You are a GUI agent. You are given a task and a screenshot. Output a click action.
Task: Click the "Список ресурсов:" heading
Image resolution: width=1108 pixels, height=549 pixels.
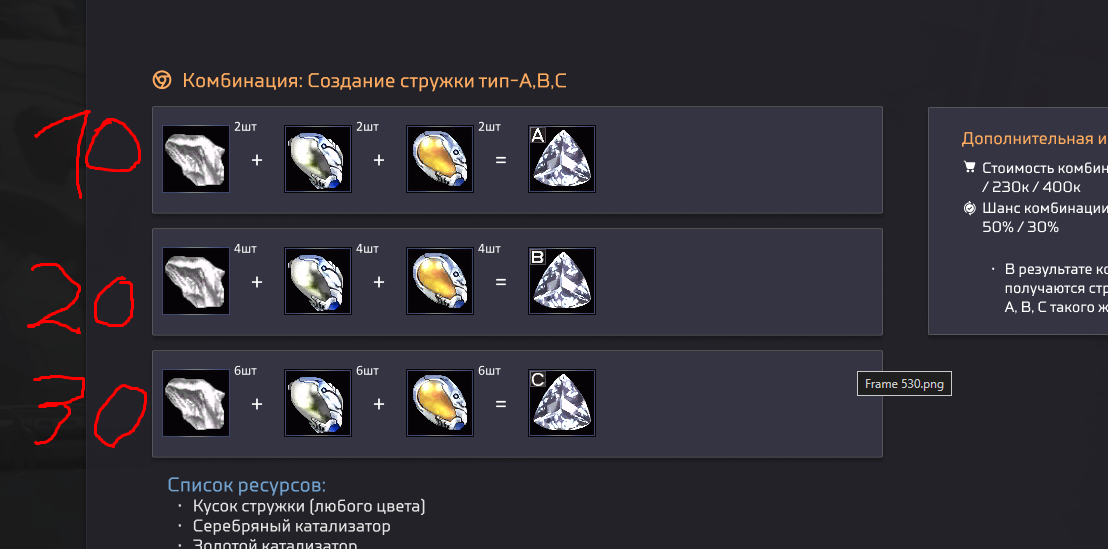point(247,485)
